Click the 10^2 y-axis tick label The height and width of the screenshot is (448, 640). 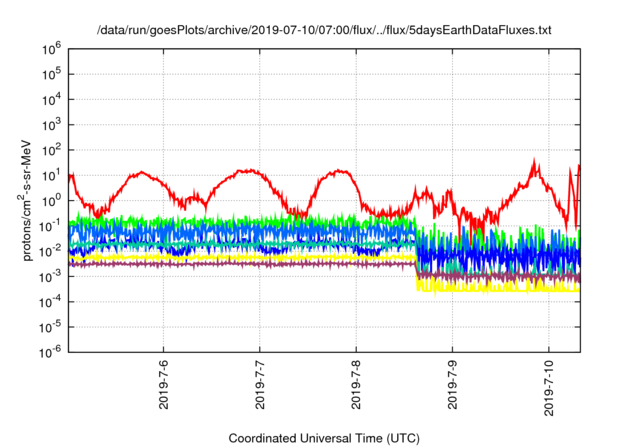[51, 151]
